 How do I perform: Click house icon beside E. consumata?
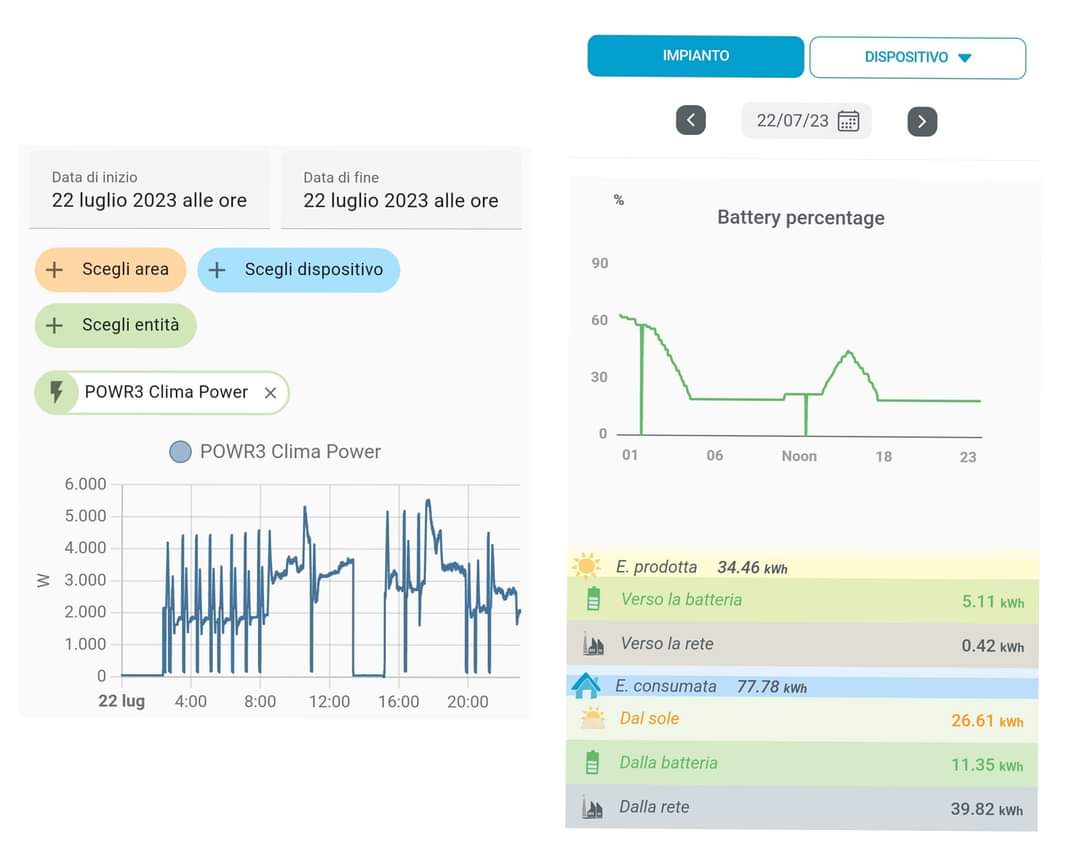pos(585,686)
